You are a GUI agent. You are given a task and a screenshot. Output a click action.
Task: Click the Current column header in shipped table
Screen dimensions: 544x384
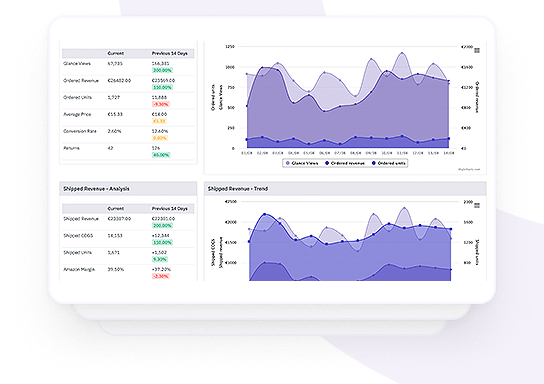tap(116, 208)
